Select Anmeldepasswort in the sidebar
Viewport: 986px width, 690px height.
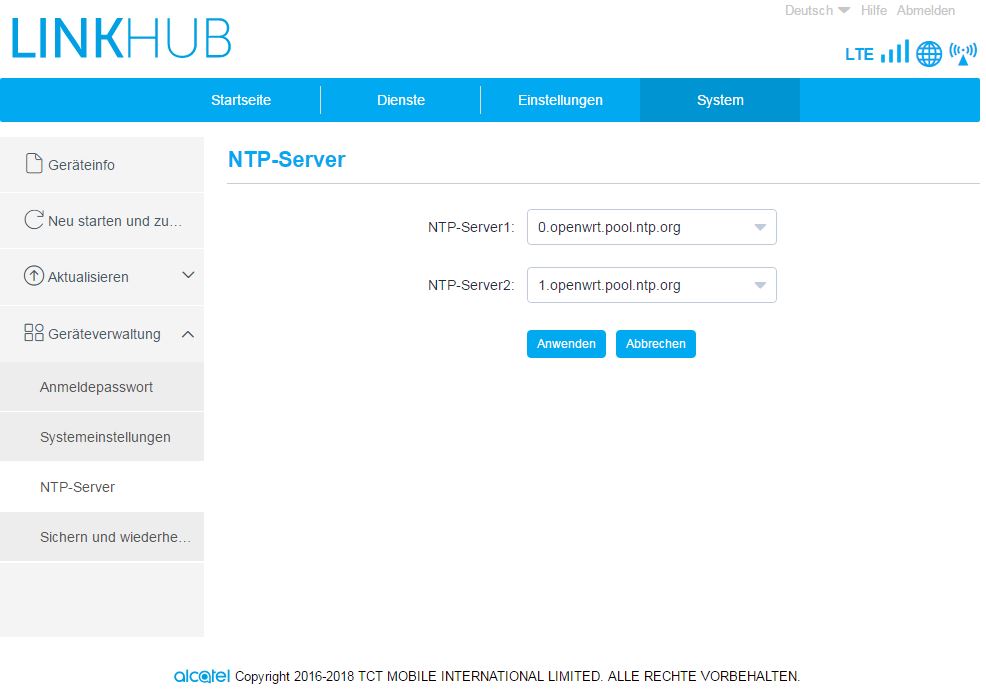(x=96, y=387)
